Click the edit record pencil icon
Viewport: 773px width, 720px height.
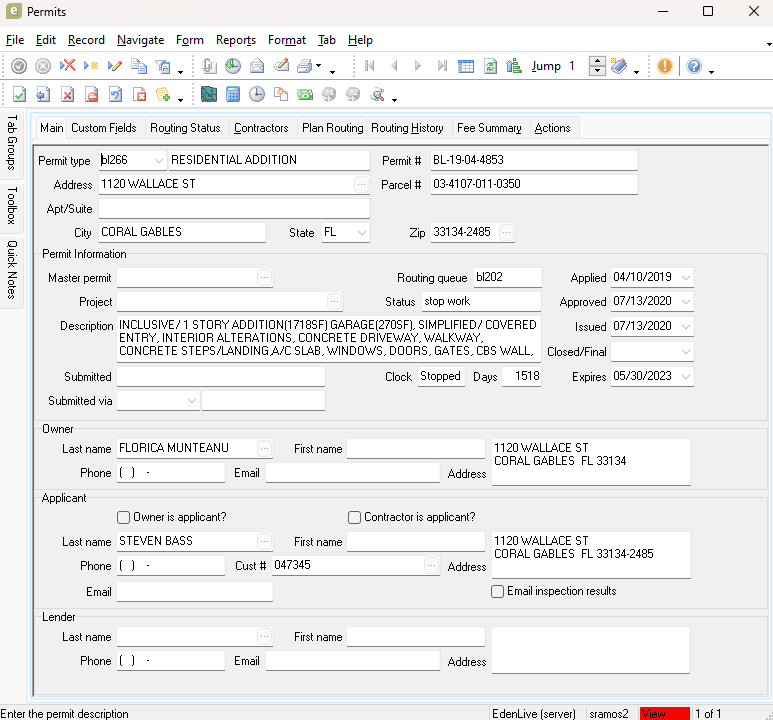tap(114, 66)
